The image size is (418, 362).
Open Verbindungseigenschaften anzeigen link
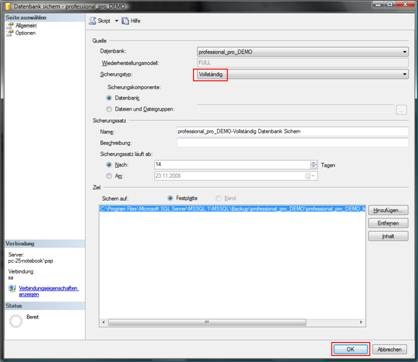pyautogui.click(x=49, y=291)
